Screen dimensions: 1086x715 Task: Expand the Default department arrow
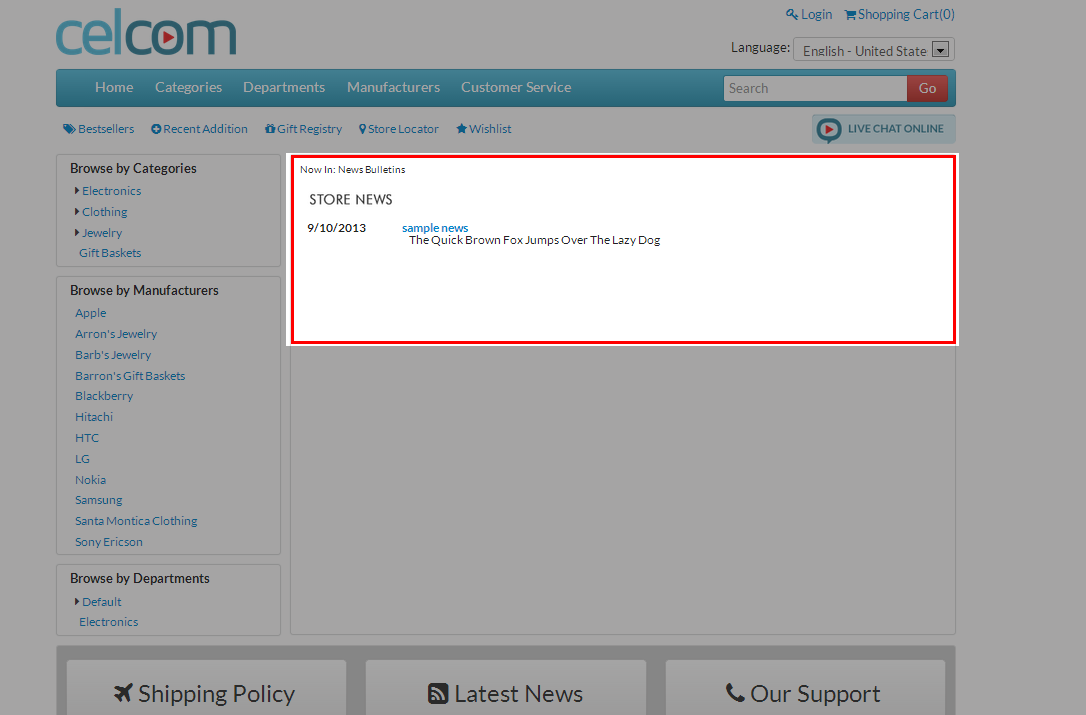pos(77,601)
